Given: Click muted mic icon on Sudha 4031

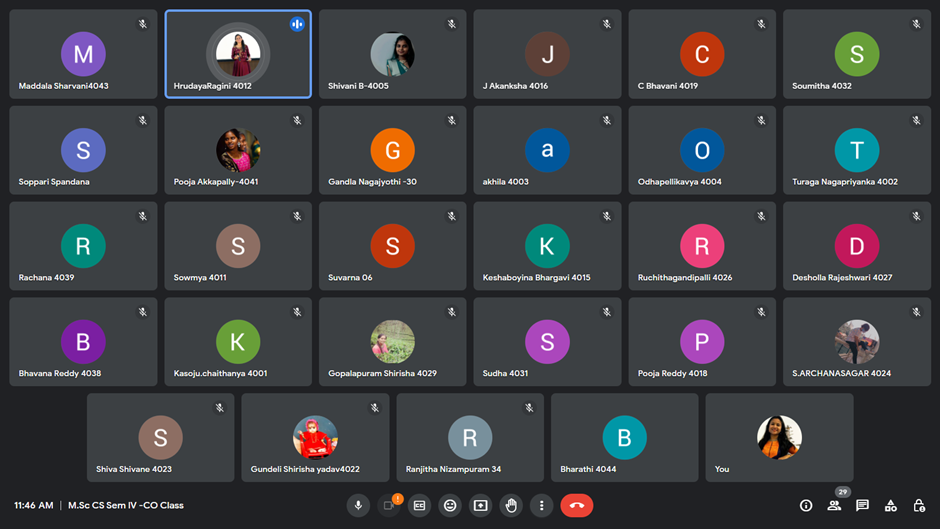Looking at the screenshot, I should 607,312.
